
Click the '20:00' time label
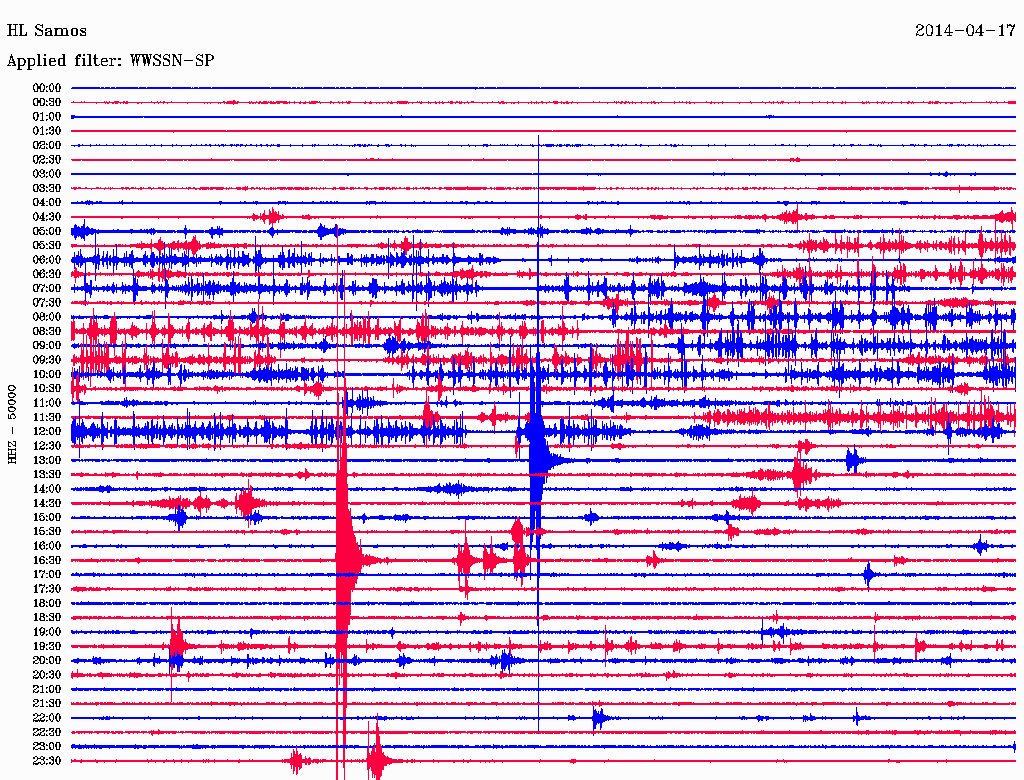[x=47, y=660]
